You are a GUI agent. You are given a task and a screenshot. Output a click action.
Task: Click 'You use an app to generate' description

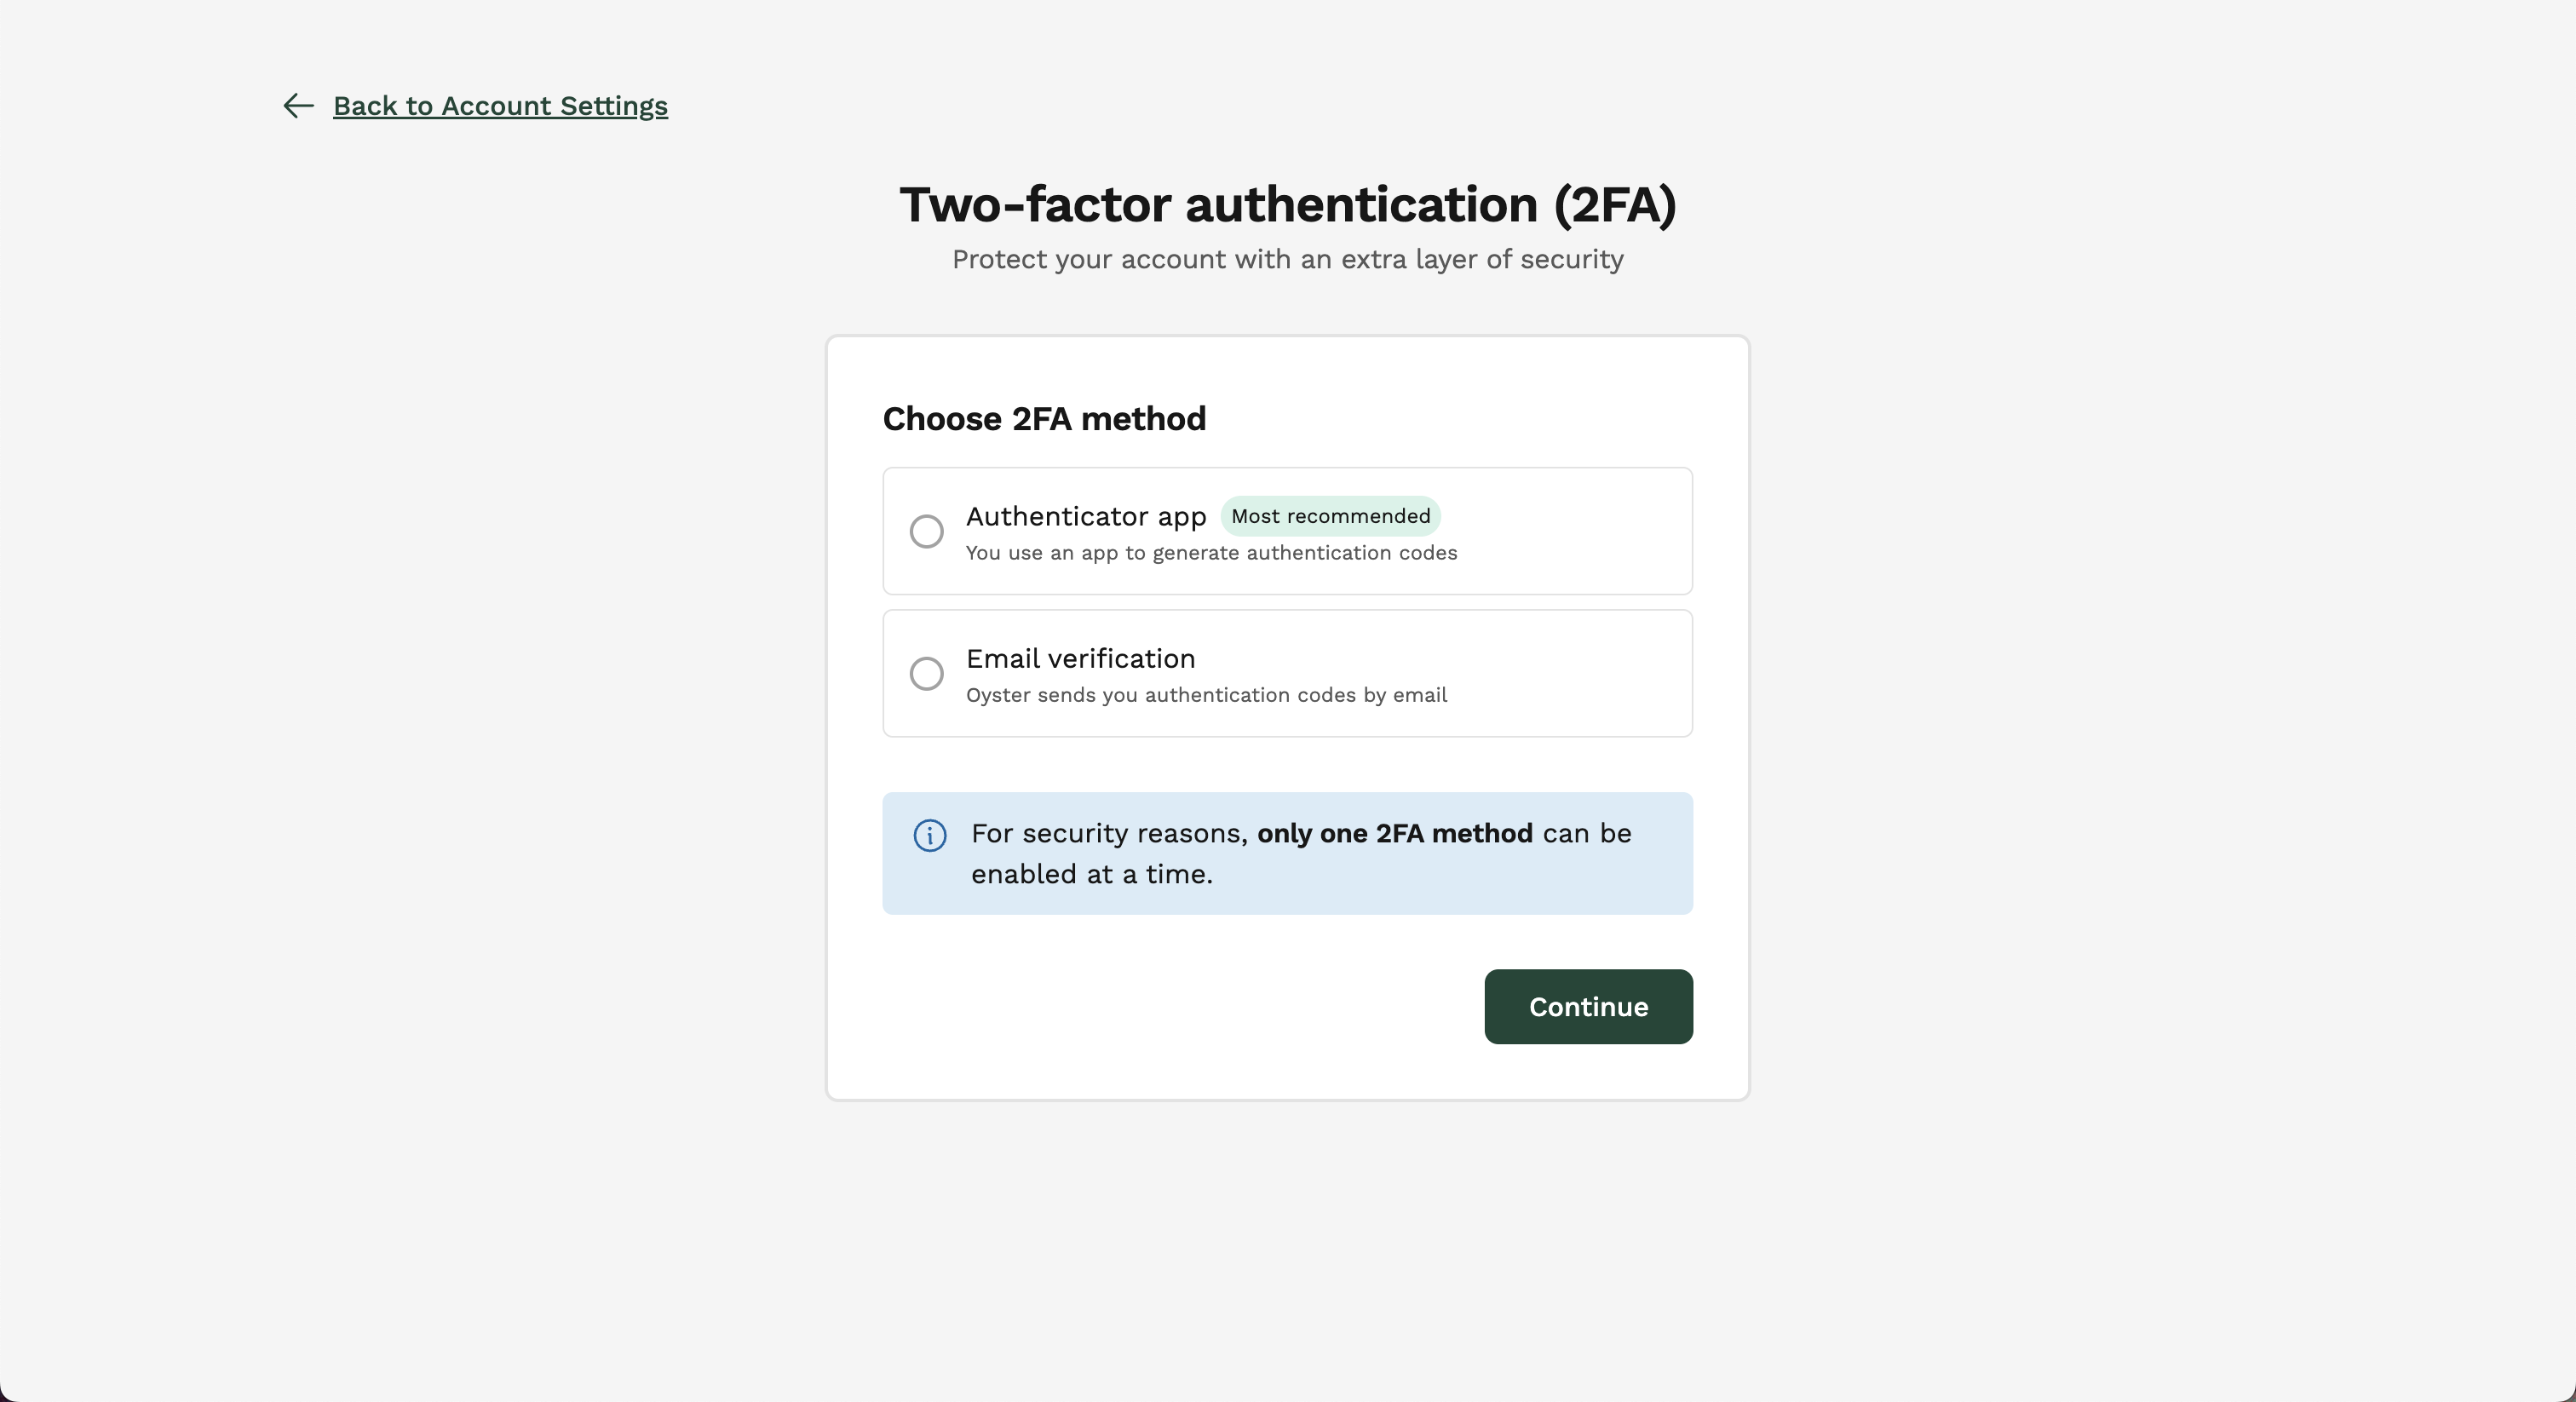coord(1211,553)
